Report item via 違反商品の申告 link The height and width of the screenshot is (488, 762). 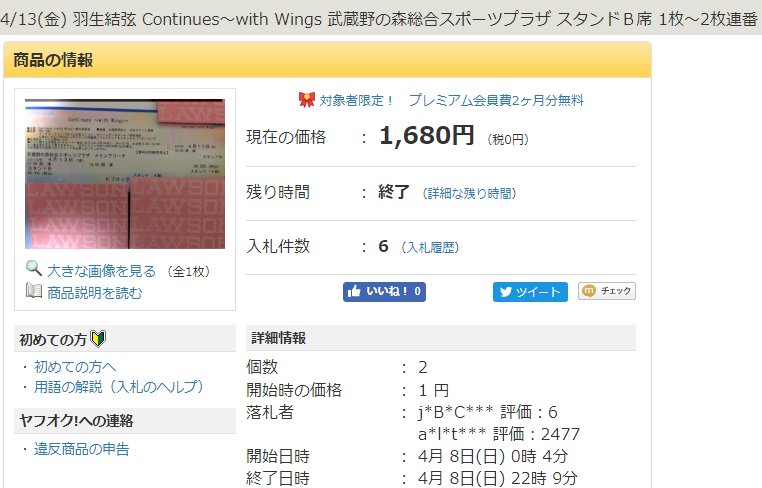[x=82, y=449]
